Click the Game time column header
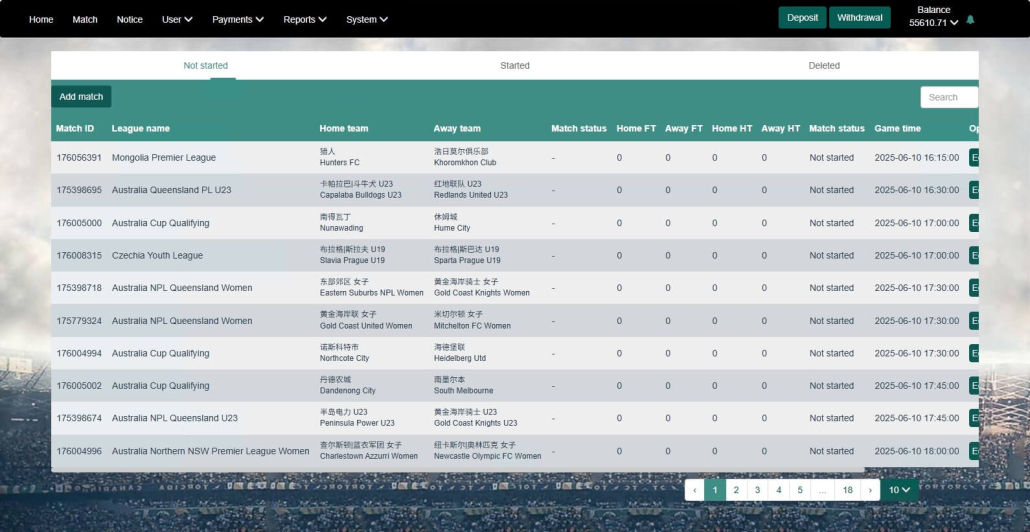This screenshot has width=1030, height=532. pyautogui.click(x=897, y=128)
